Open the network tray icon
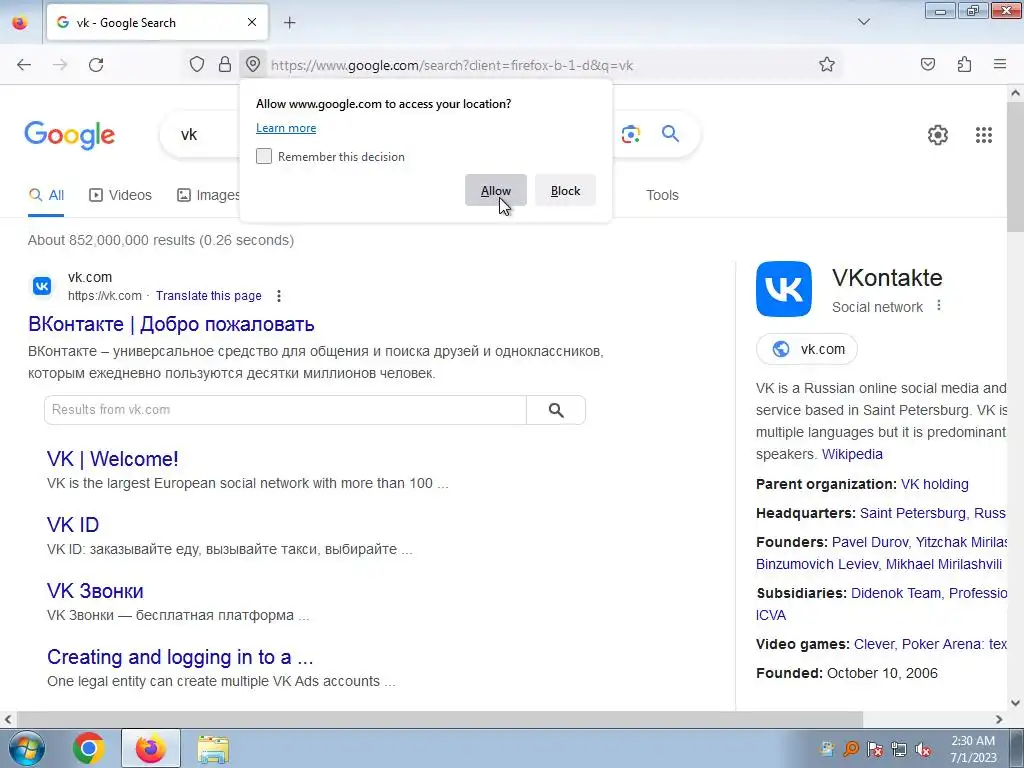Image resolution: width=1024 pixels, height=768 pixels. pyautogui.click(x=899, y=749)
